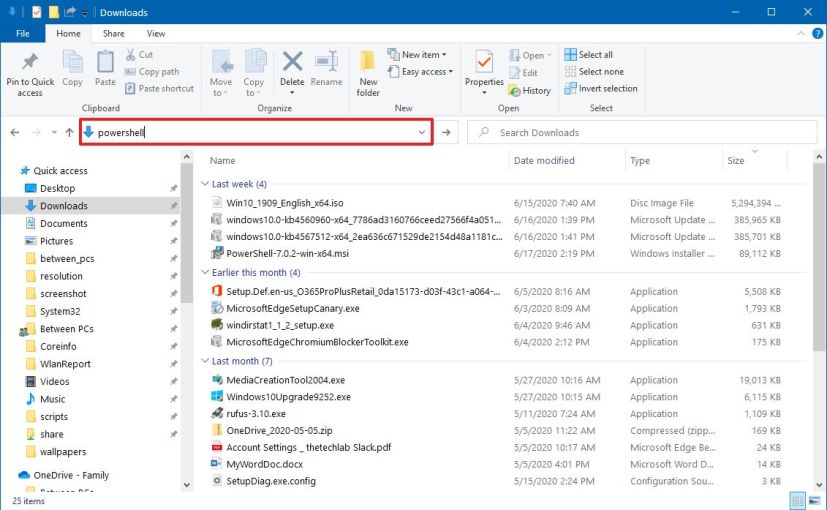The width and height of the screenshot is (827, 510).
Task: Sort by the Type column header
Action: [x=640, y=160]
